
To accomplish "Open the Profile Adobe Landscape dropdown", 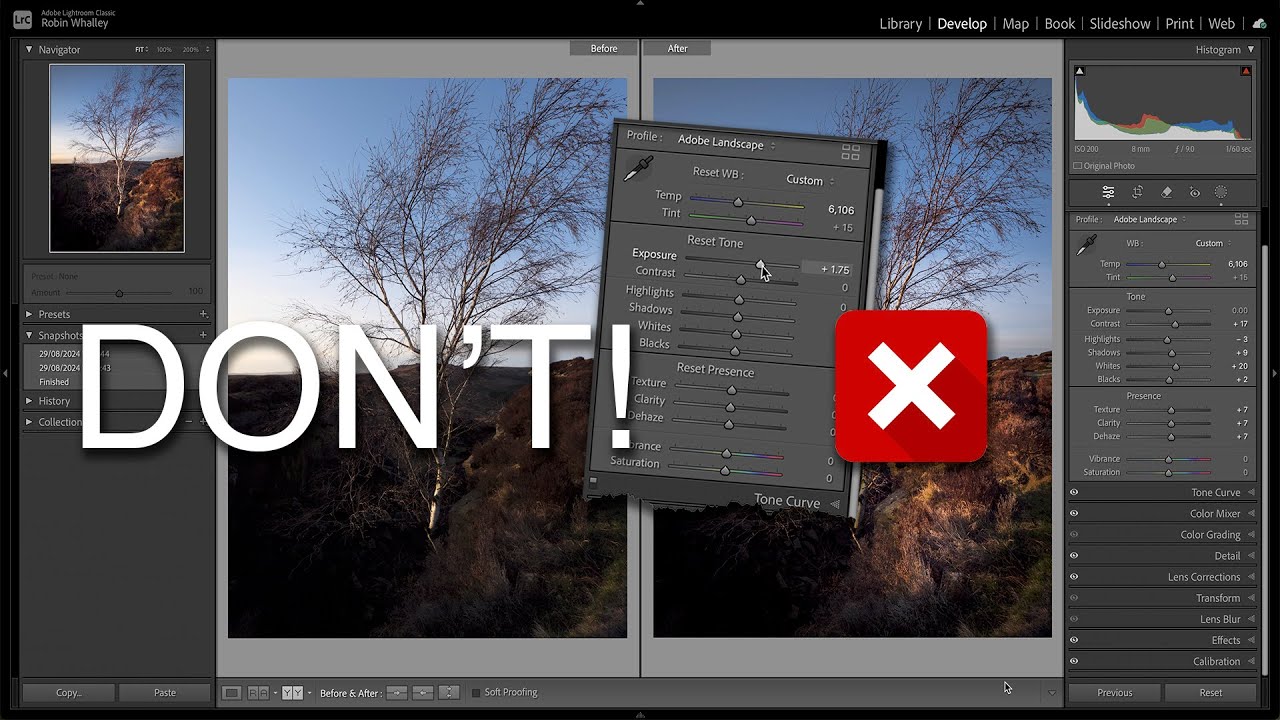I will [x=1150, y=219].
